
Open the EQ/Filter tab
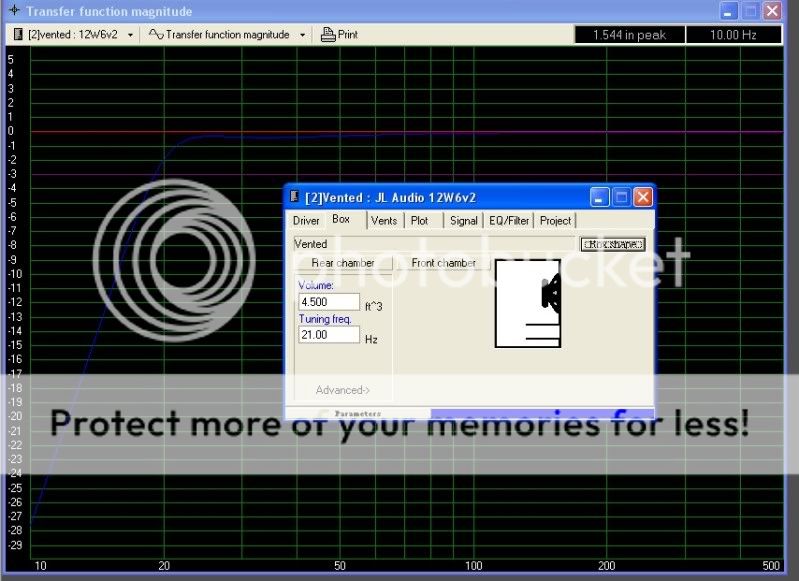(x=507, y=220)
